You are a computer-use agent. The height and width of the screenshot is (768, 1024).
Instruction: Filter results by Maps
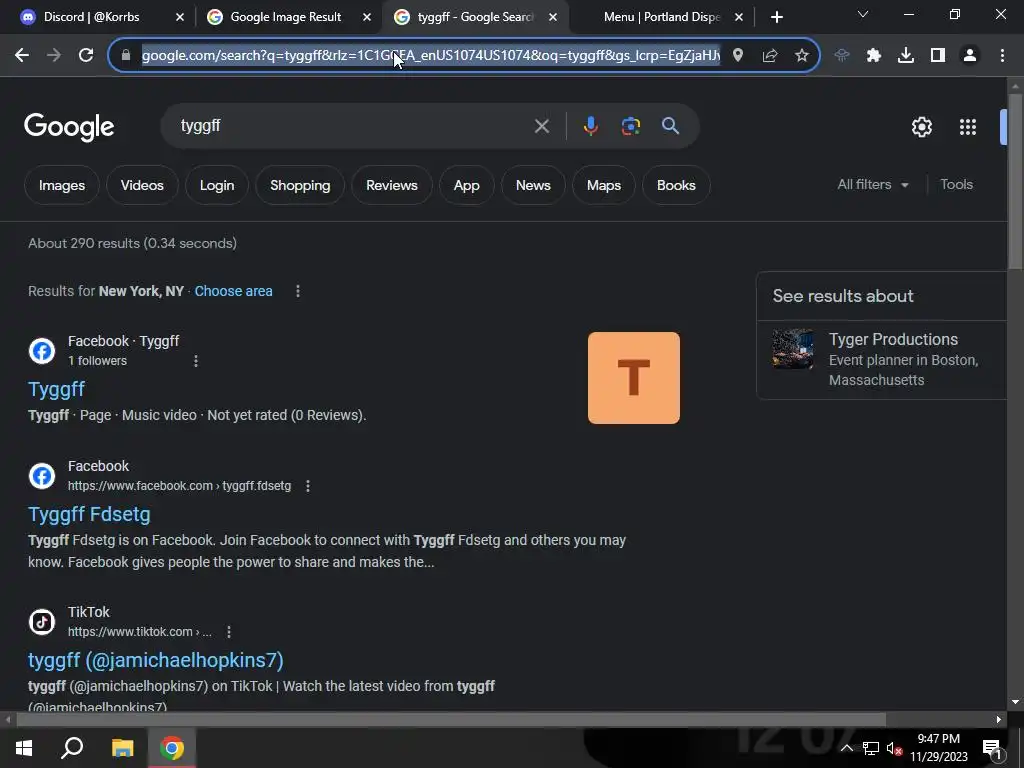coord(604,185)
